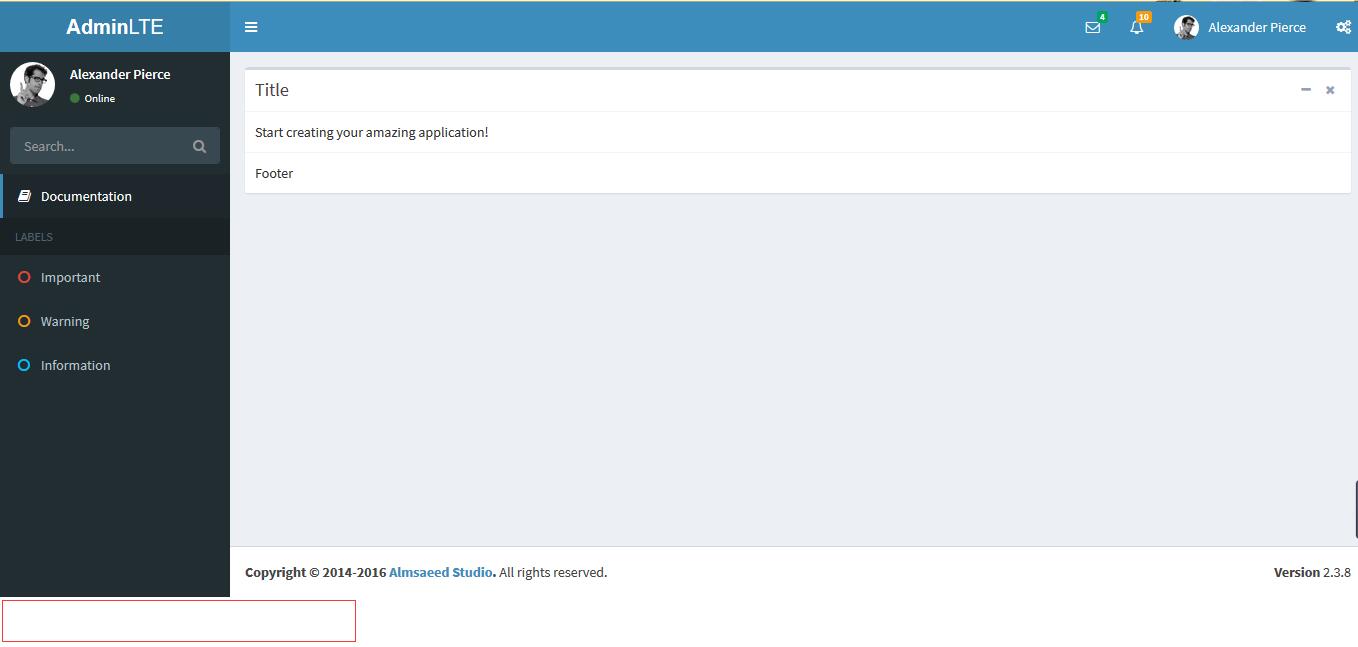Image resolution: width=1358 pixels, height=647 pixels.
Task: Click Alexander Pierce name in the sidebar
Action: pyautogui.click(x=120, y=74)
